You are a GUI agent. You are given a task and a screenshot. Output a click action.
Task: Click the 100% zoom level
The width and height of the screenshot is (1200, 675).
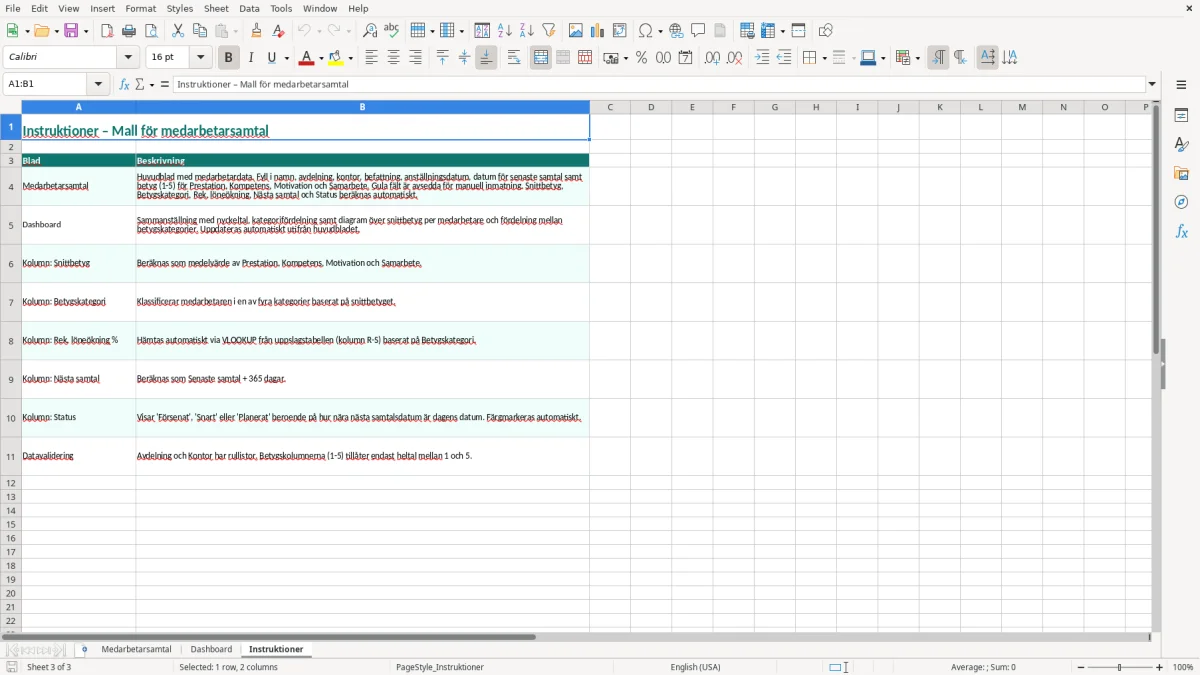tap(1183, 667)
